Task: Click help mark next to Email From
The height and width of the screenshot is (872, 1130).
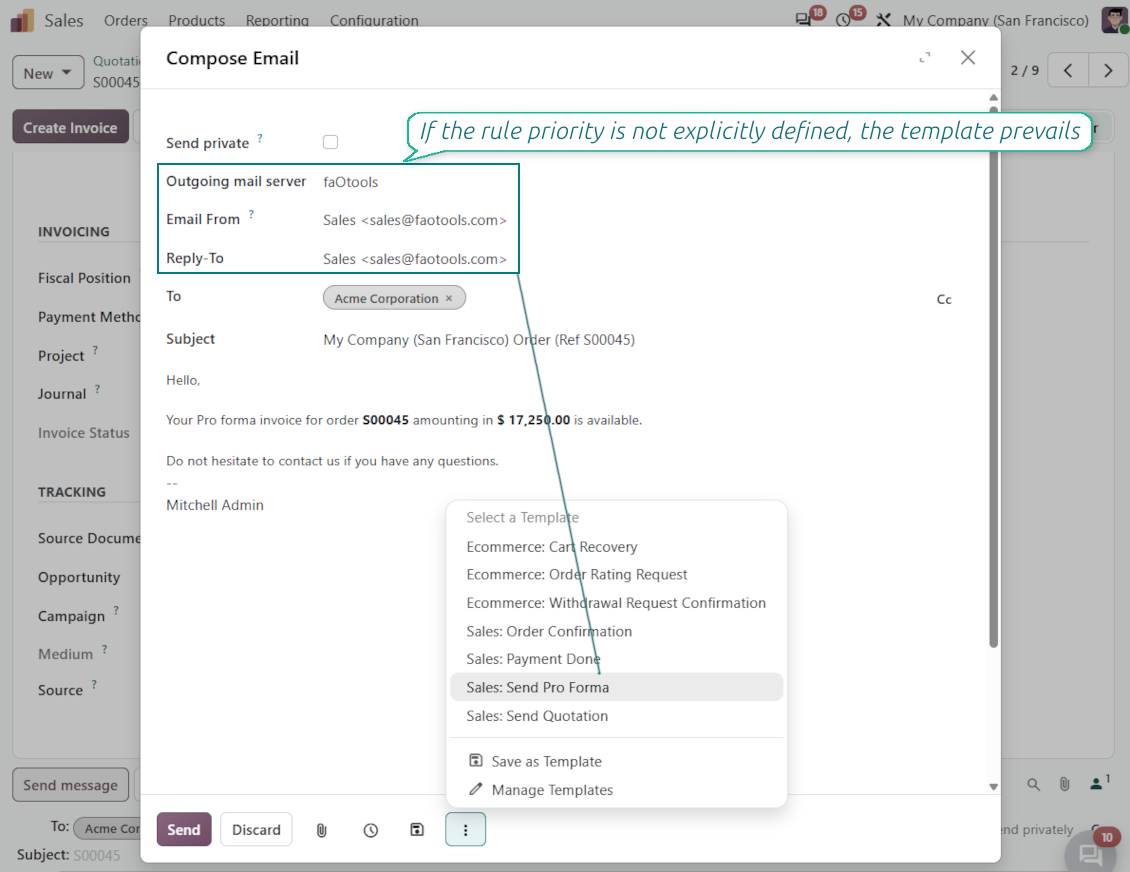Action: [251, 214]
